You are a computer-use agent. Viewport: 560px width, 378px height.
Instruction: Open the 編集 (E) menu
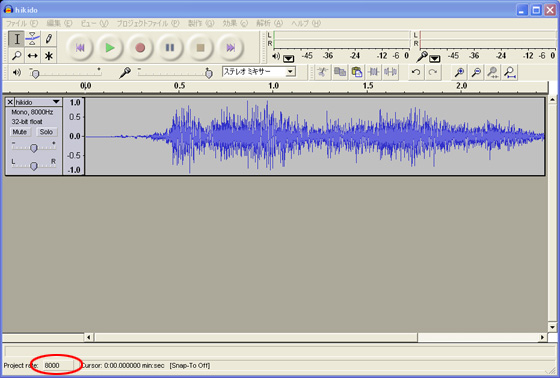(59, 23)
